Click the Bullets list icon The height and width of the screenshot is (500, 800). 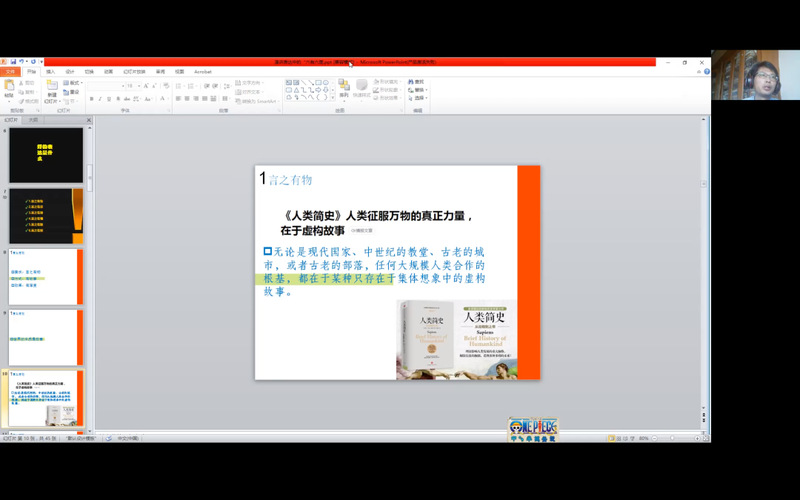coord(180,86)
